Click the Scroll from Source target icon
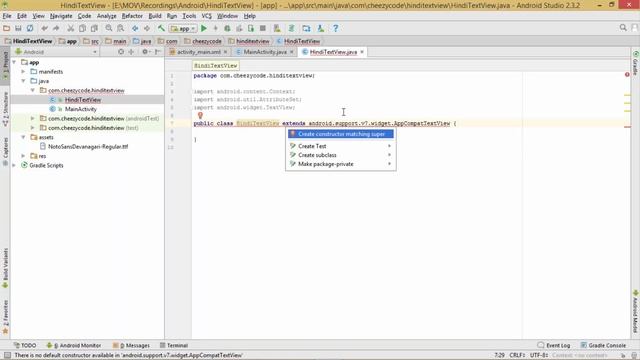Image resolution: width=640 pixels, height=360 pixels. coord(121,52)
